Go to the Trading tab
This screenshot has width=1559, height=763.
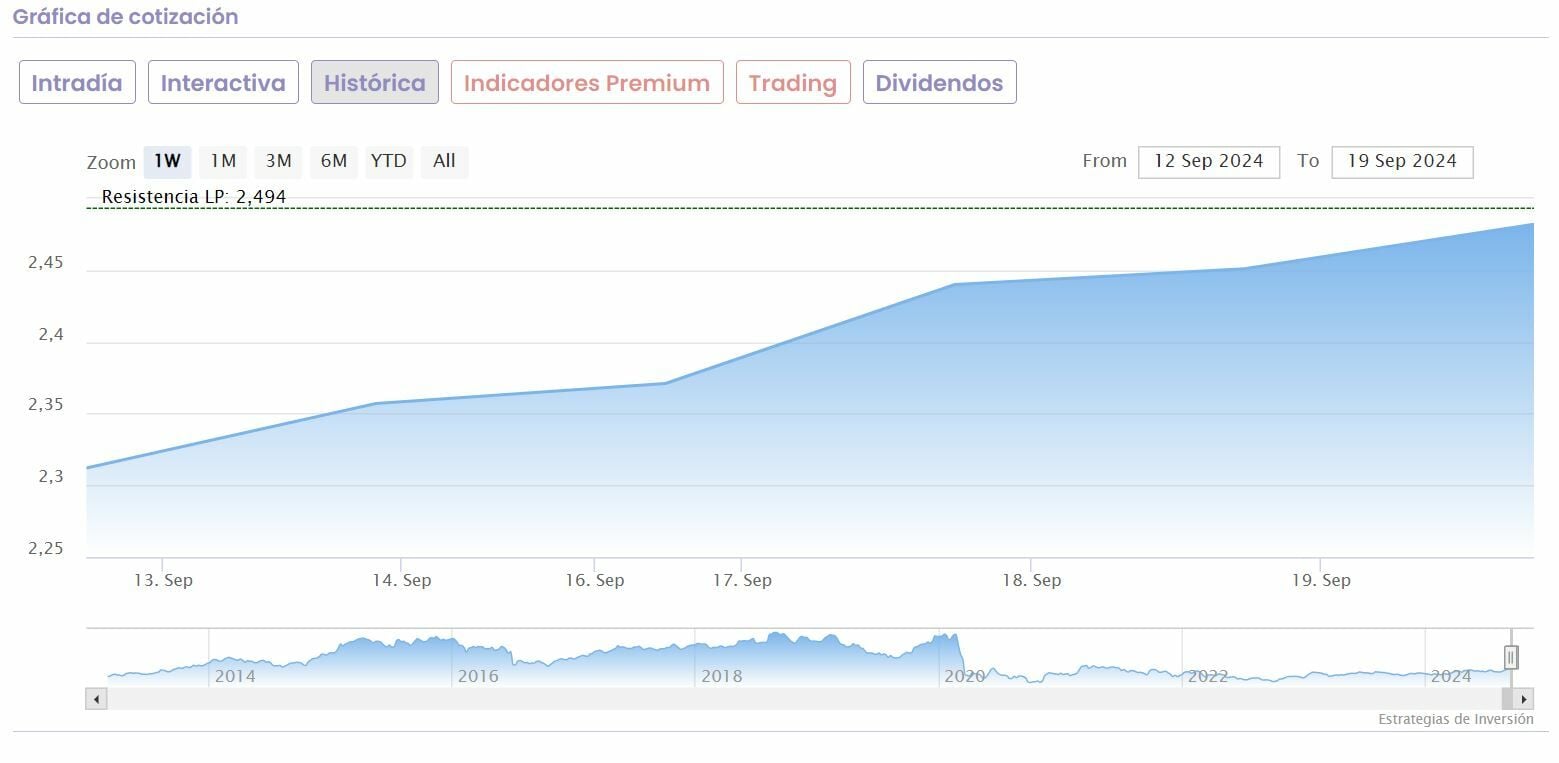pyautogui.click(x=793, y=82)
